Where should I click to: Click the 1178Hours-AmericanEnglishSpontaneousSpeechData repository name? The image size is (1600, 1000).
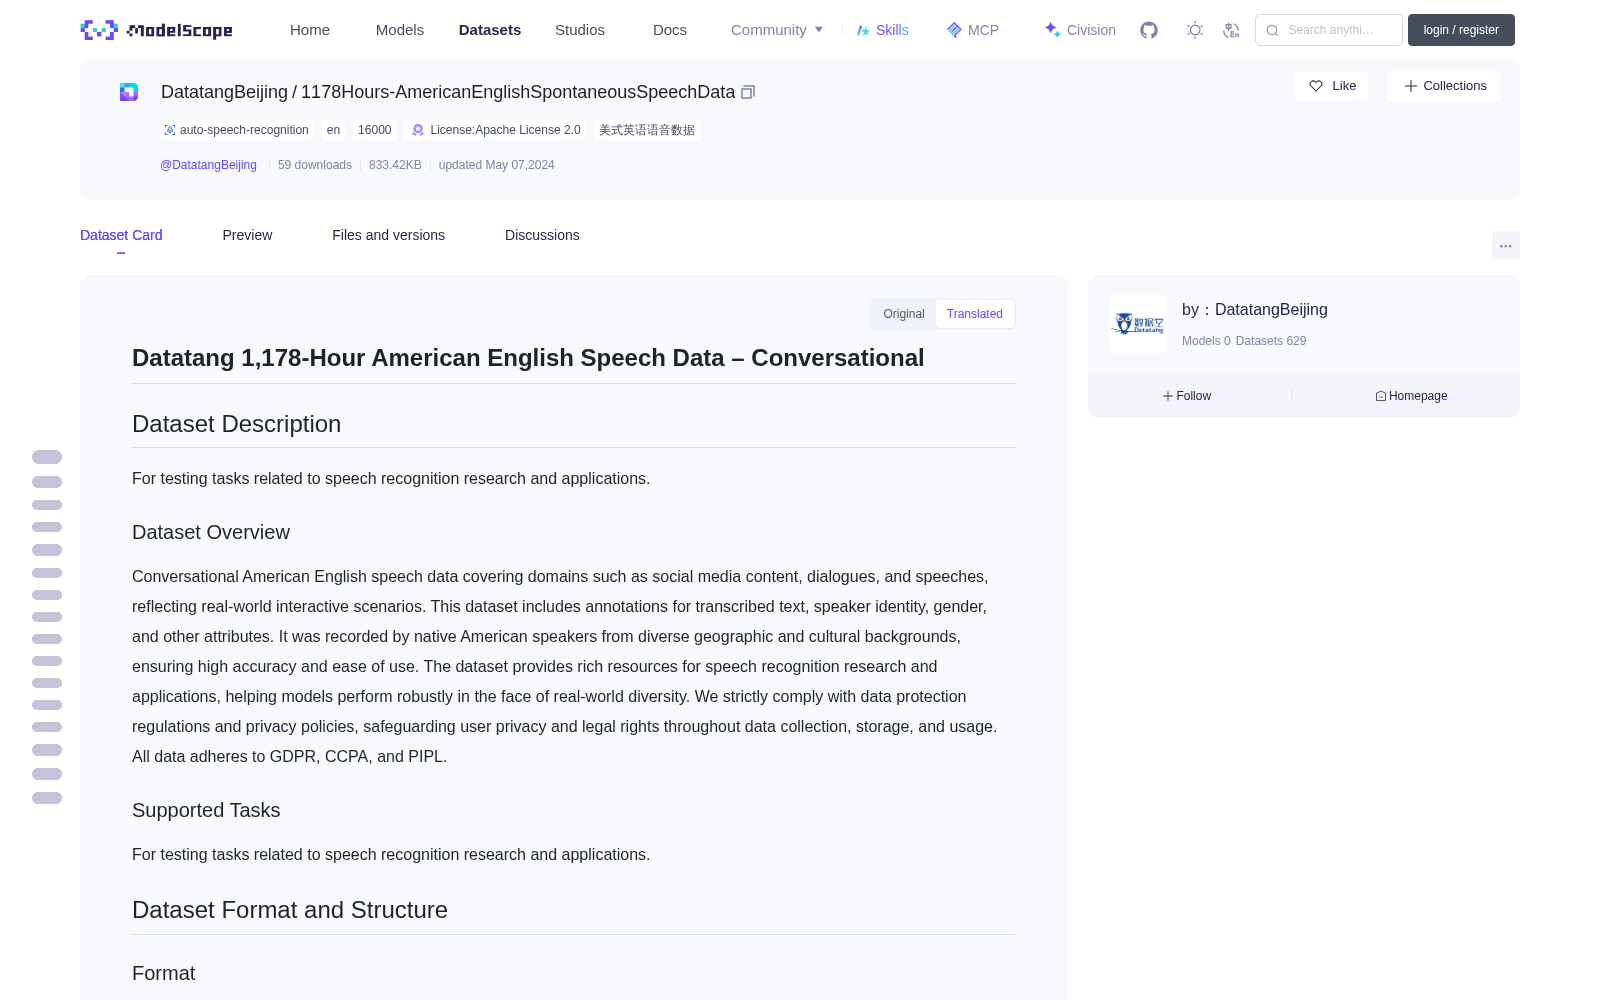point(518,92)
